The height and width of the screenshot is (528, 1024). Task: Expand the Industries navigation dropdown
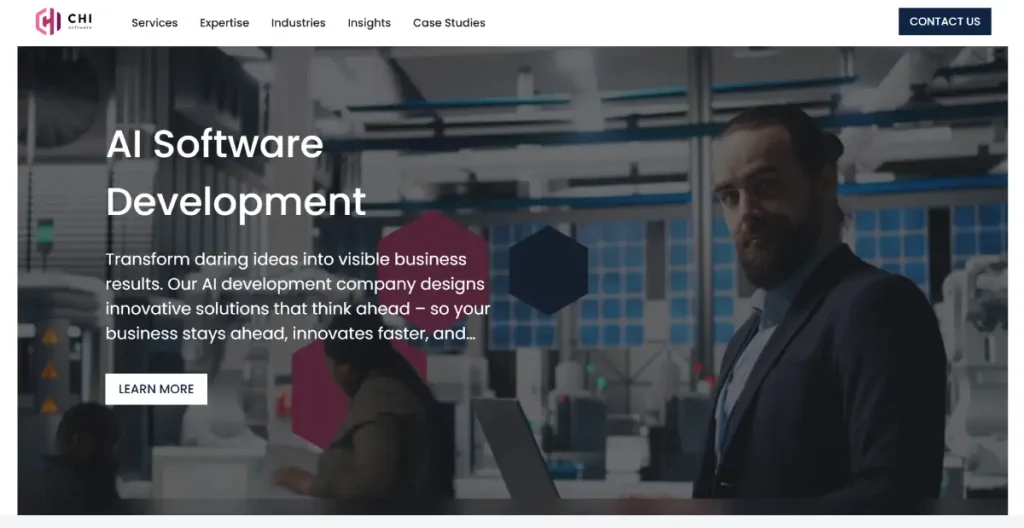[298, 23]
